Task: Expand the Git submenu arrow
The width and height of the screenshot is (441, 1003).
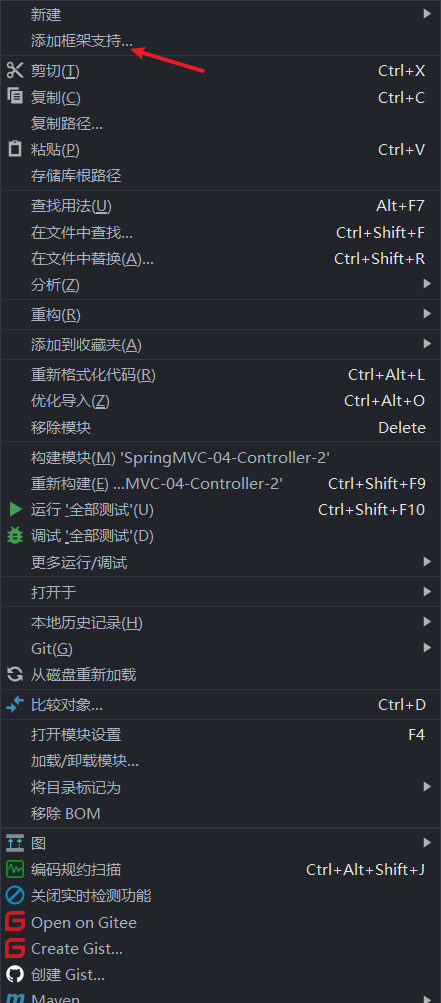Action: pos(427,648)
